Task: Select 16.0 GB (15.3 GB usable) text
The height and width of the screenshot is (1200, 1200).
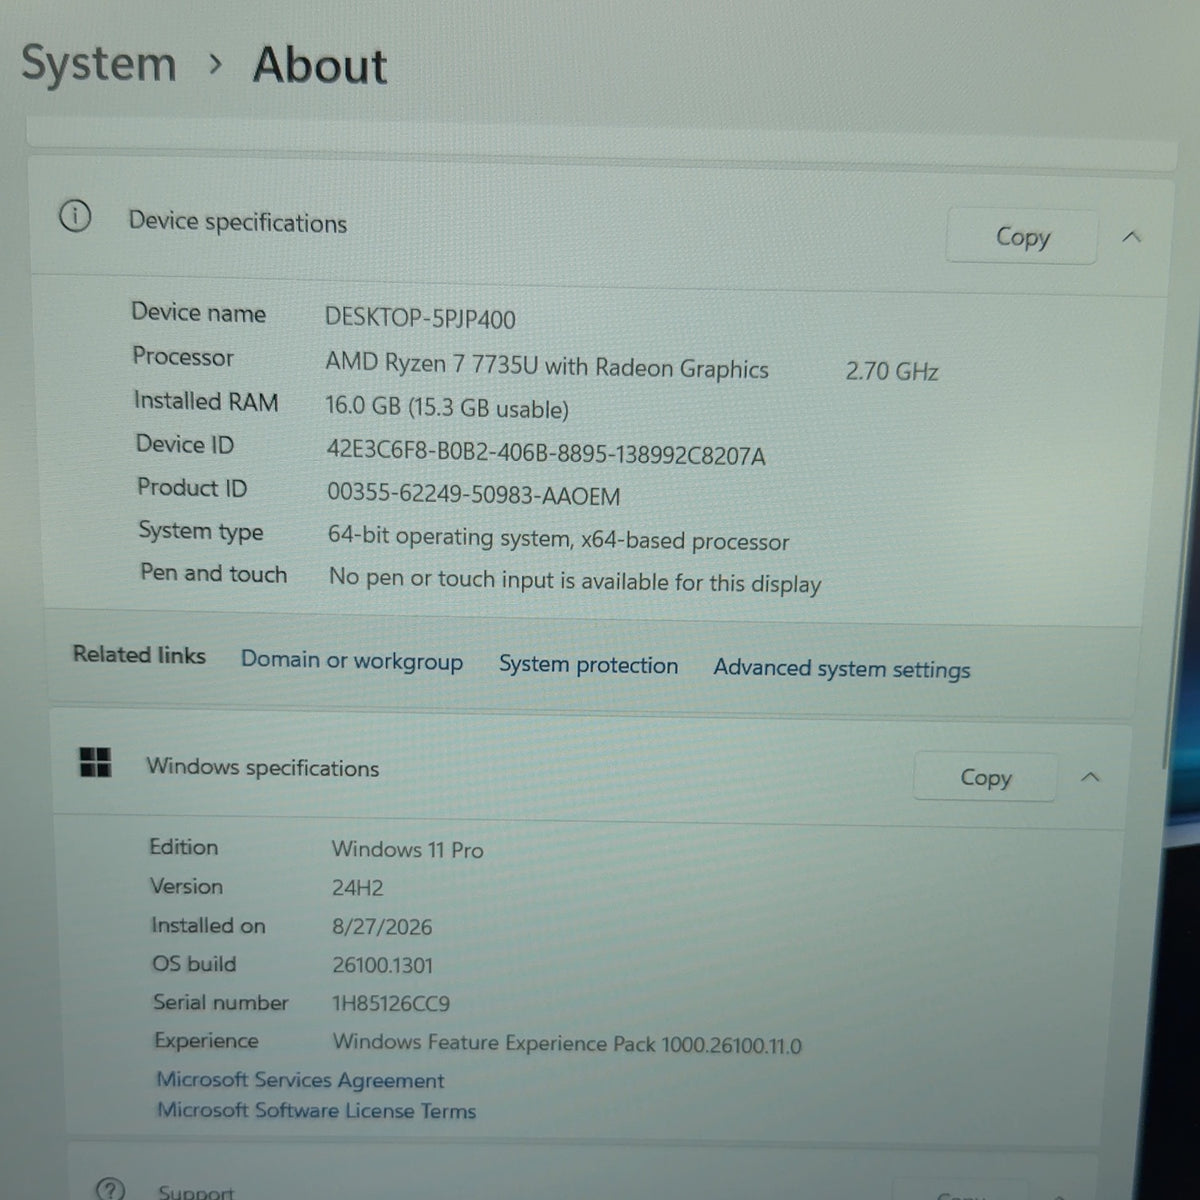Action: 447,408
